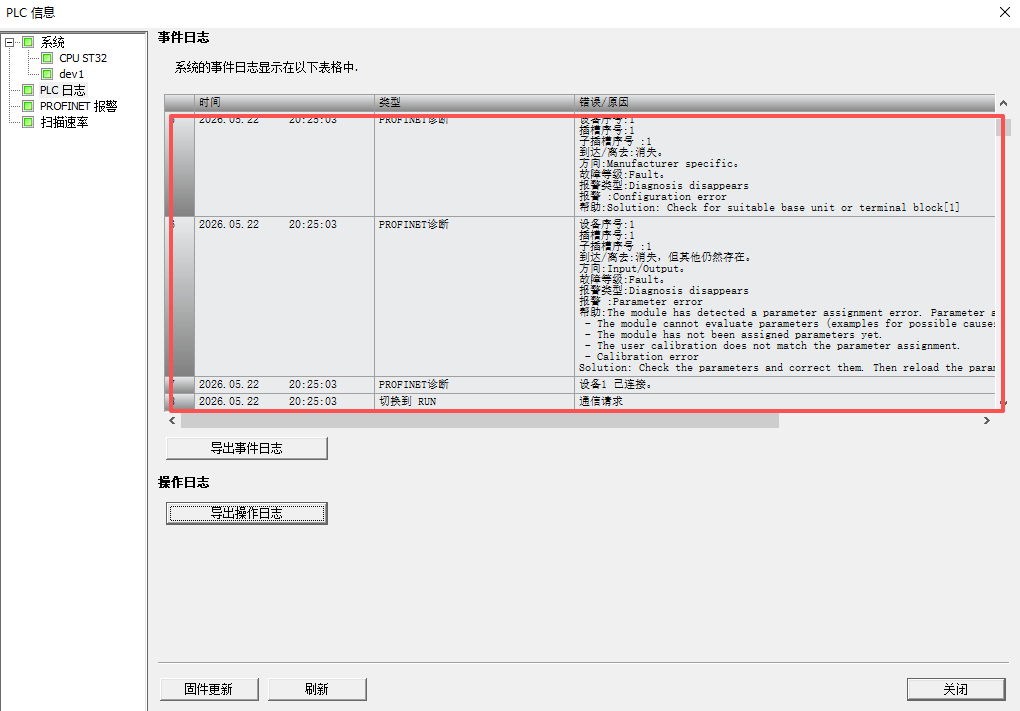Click the green status icon next to CPU ST32
The image size is (1020, 711).
pos(47,58)
